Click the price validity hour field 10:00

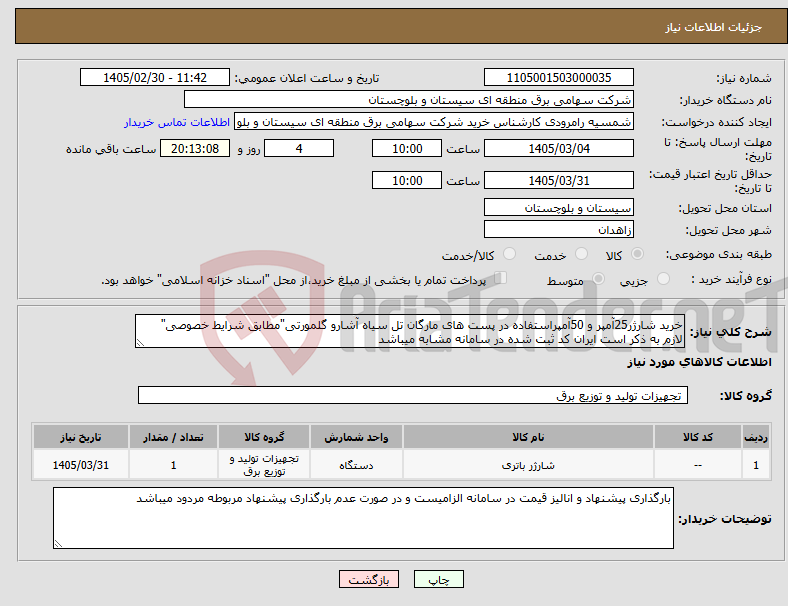pyautogui.click(x=407, y=180)
